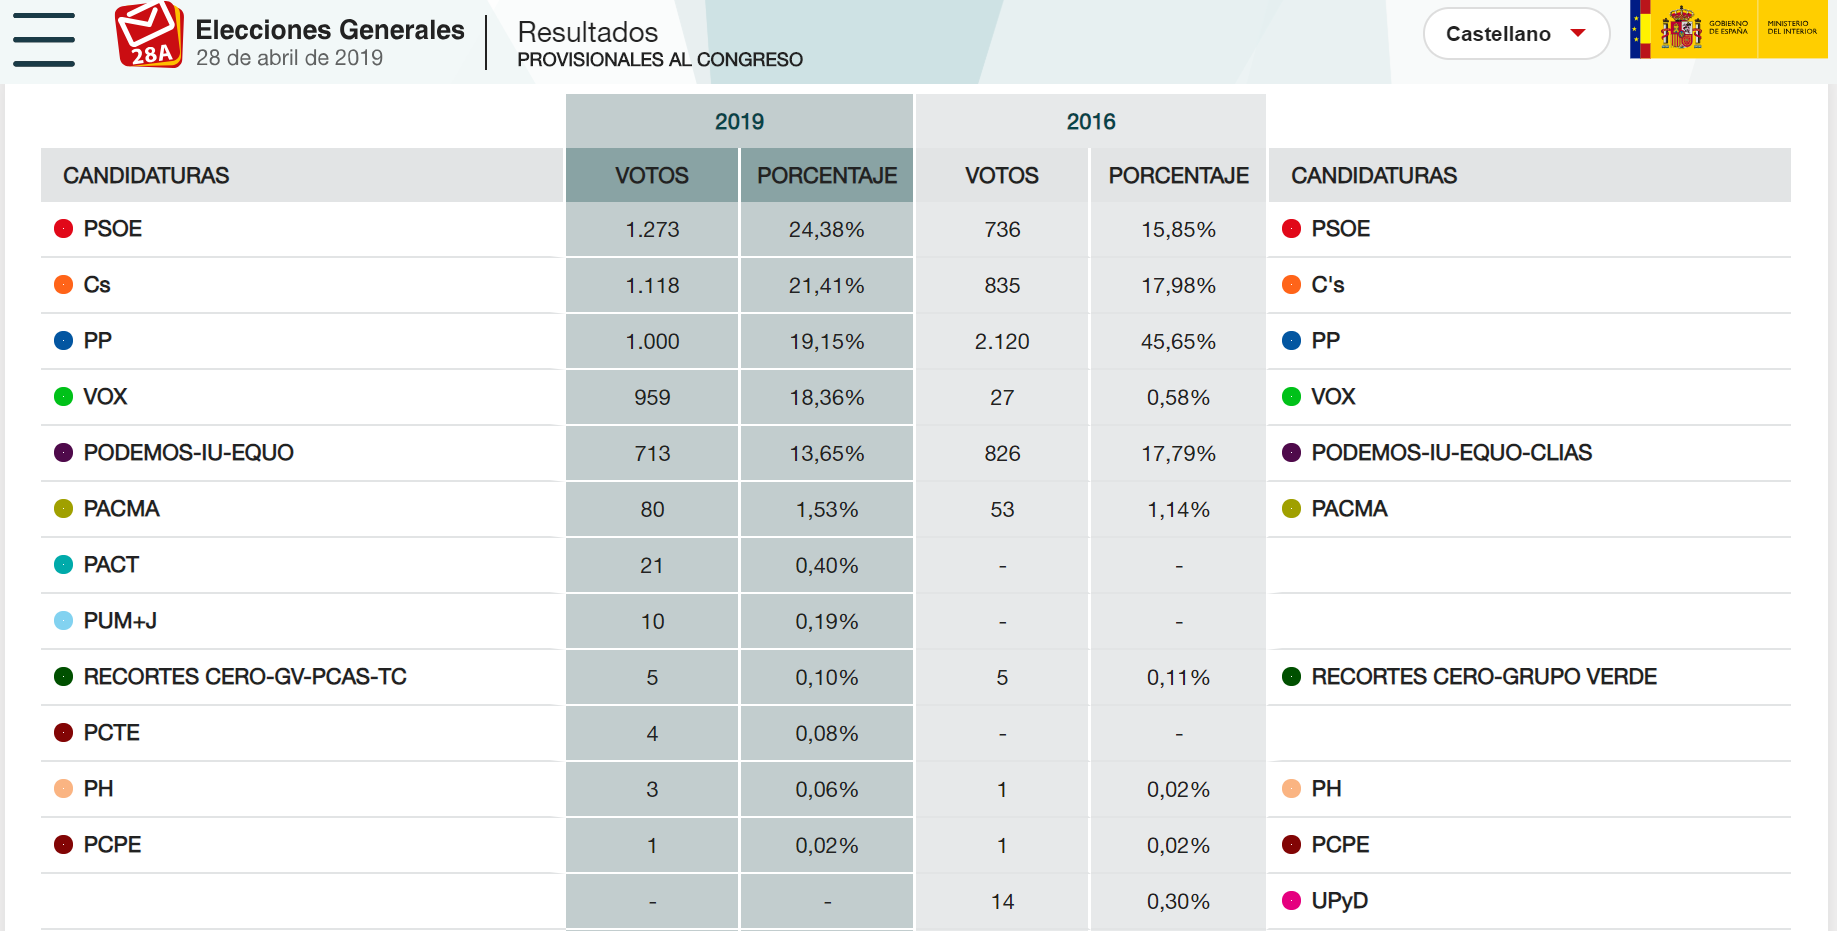Click the PACMA row in the 2019 list
The image size is (1837, 931).
pos(121,509)
